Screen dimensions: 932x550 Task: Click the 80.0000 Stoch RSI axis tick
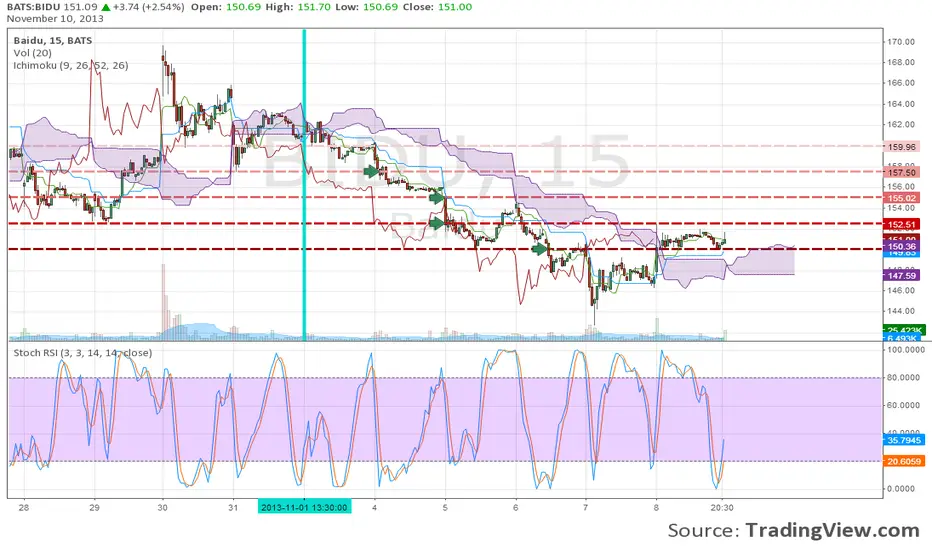(x=903, y=377)
